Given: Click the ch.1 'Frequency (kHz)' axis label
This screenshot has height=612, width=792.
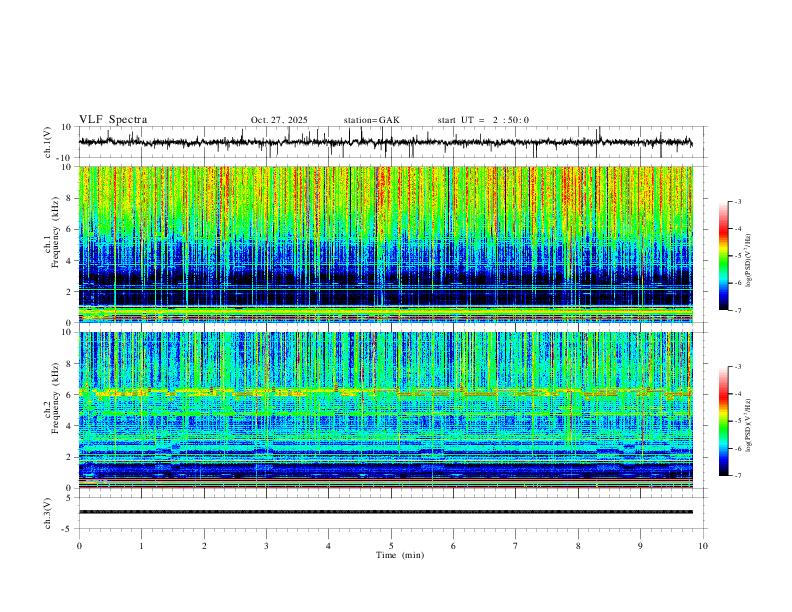Looking at the screenshot, I should pyautogui.click(x=55, y=233).
